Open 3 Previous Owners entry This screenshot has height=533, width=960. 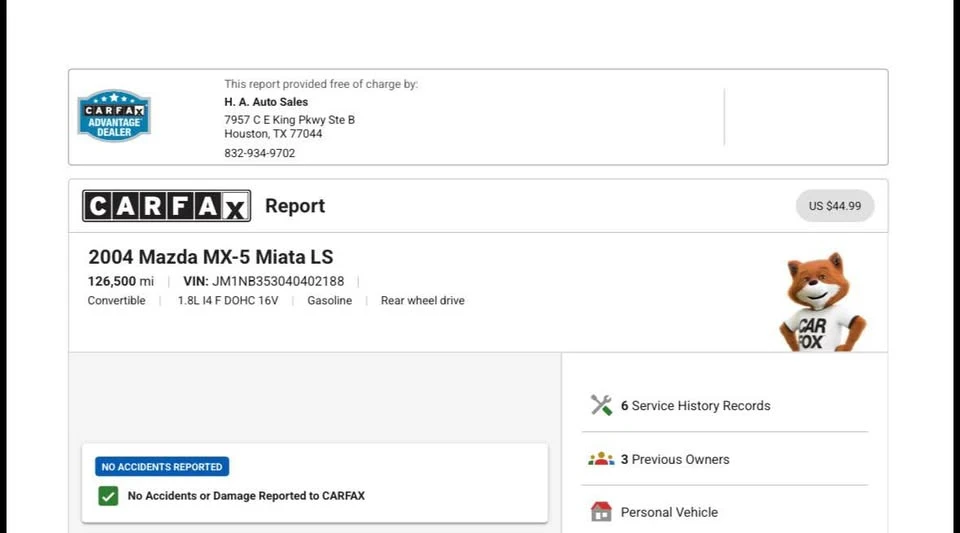coord(675,460)
